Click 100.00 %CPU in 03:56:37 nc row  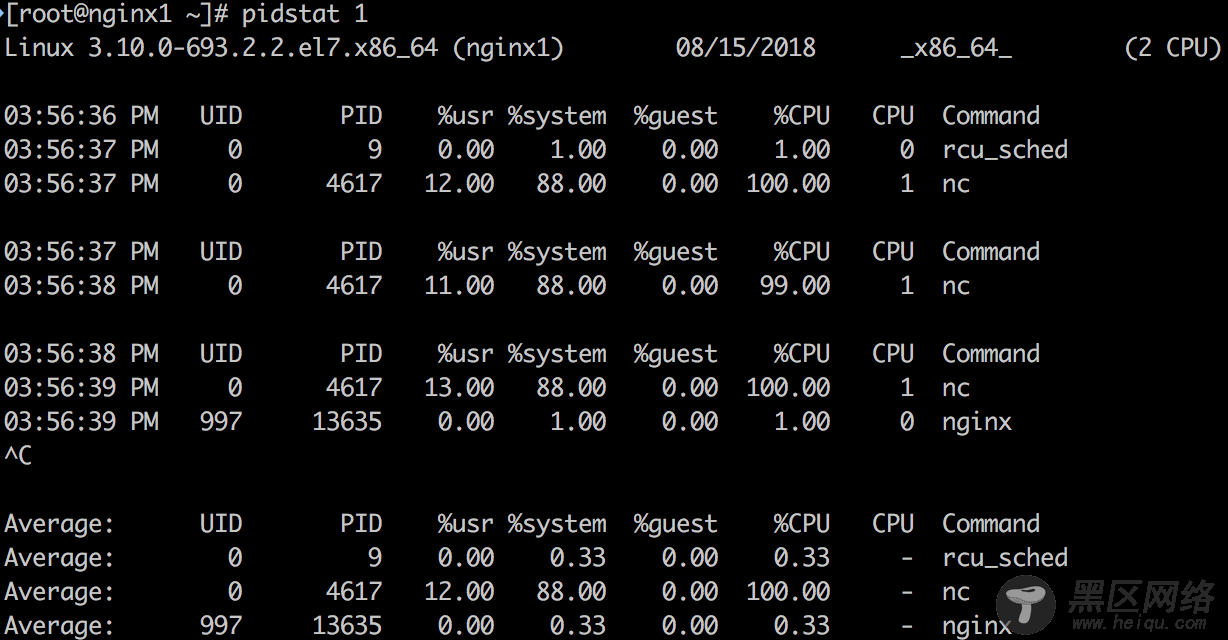[788, 184]
